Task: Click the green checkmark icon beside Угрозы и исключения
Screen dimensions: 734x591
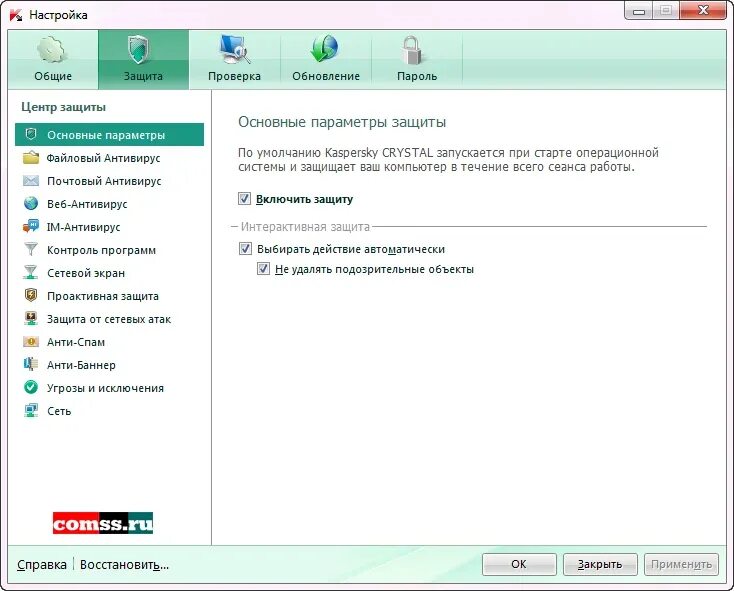Action: click(x=31, y=387)
